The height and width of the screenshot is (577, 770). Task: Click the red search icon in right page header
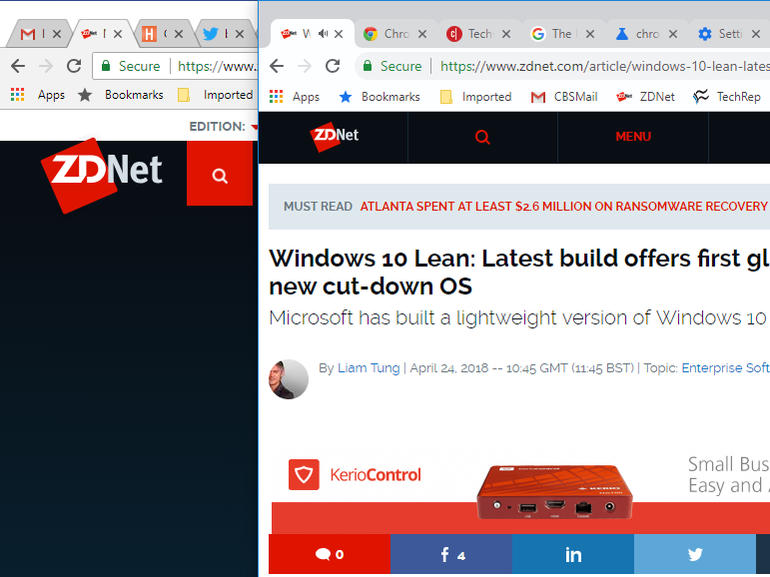[482, 137]
